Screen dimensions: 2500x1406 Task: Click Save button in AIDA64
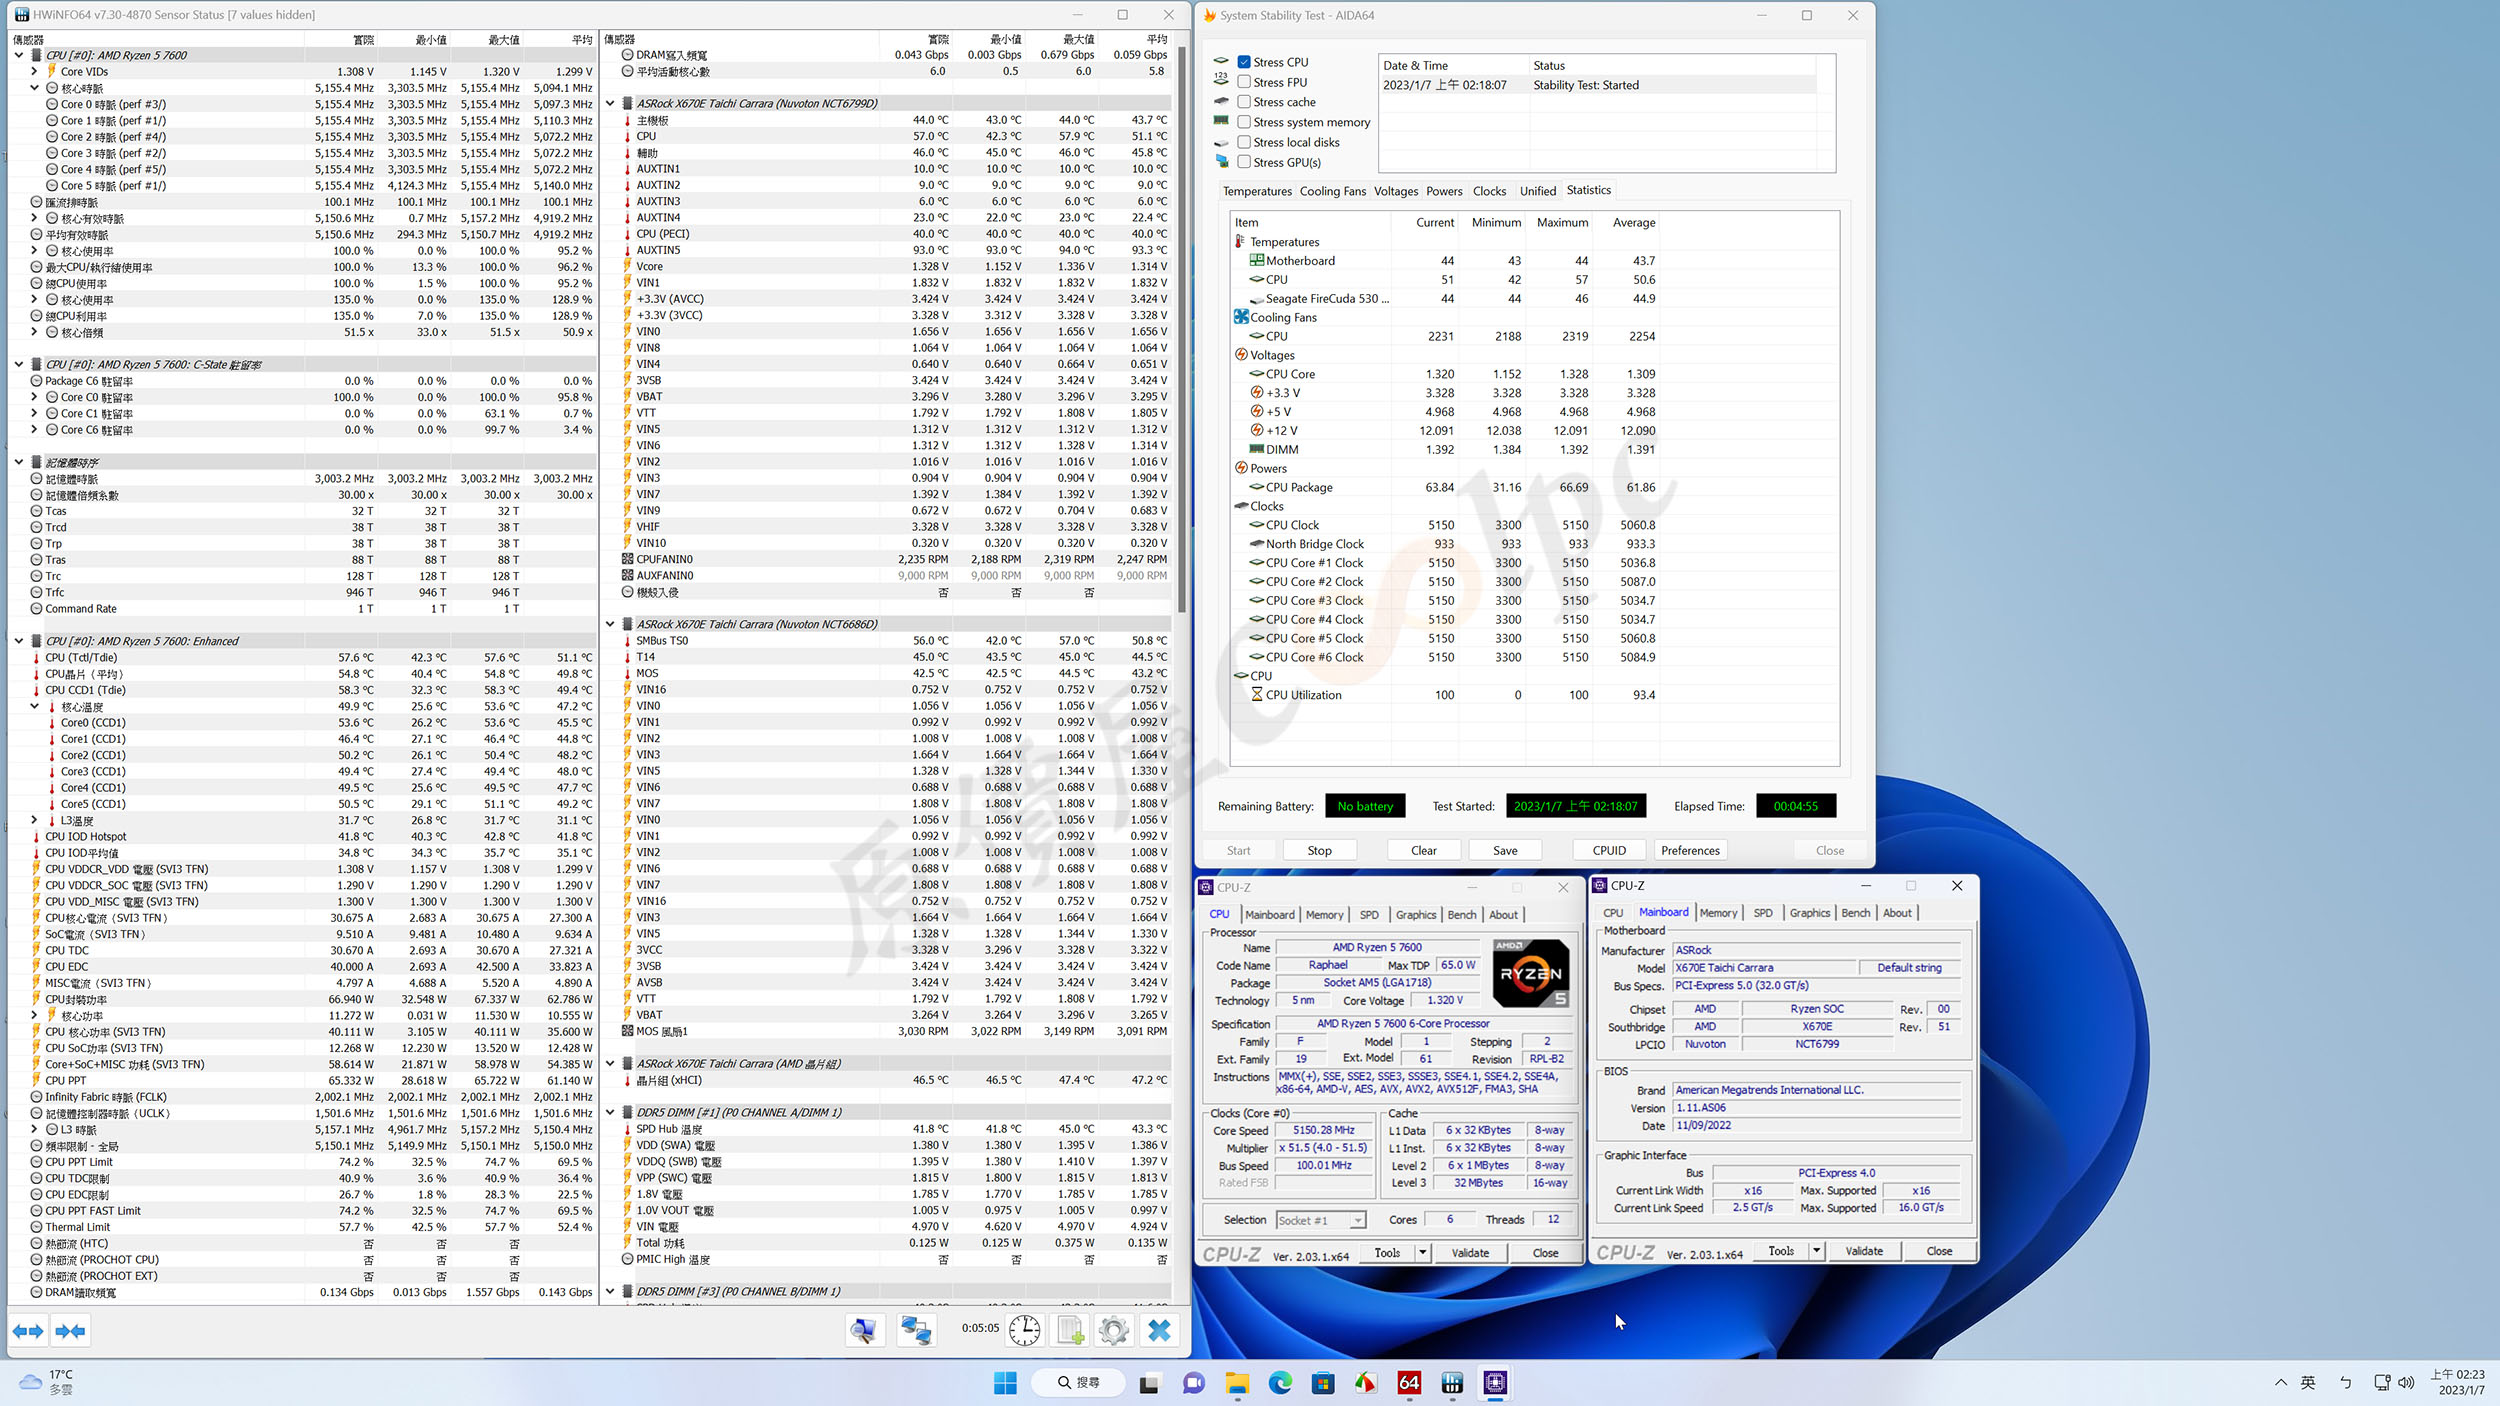1505,851
